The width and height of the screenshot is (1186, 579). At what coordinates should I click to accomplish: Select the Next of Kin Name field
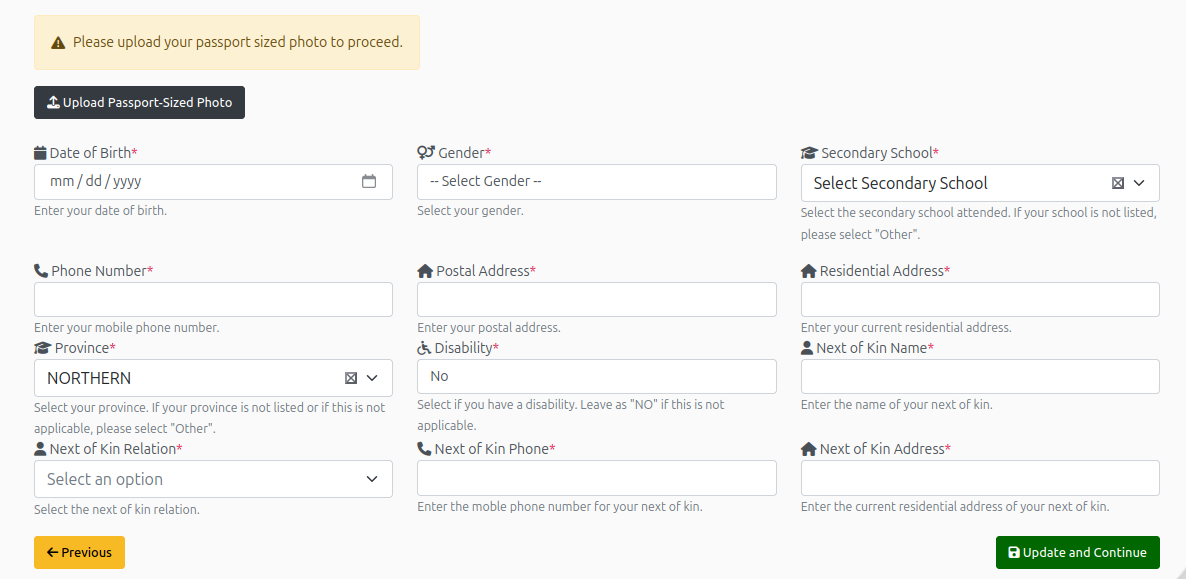click(980, 377)
